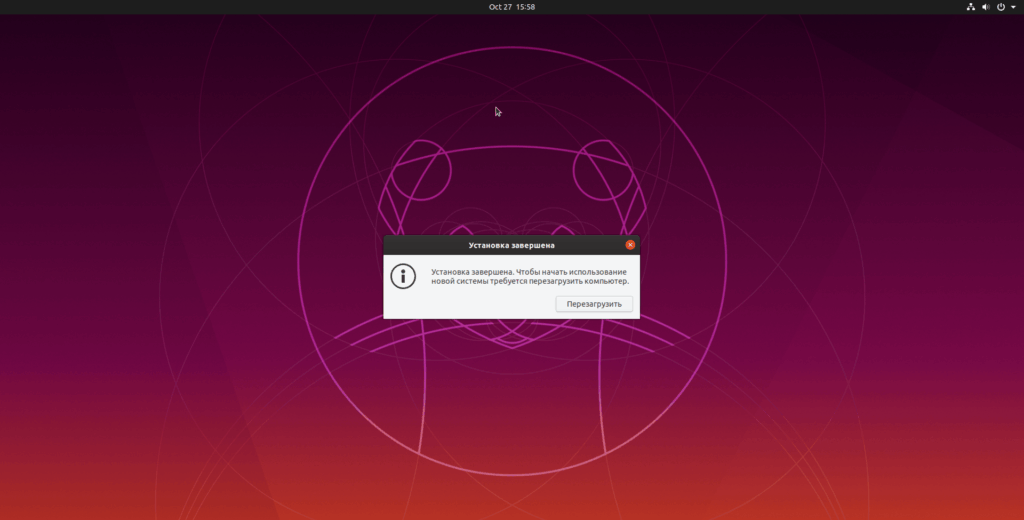This screenshot has width=1024, height=520.
Task: Click the Установка завершена title bar text
Action: coord(511,246)
